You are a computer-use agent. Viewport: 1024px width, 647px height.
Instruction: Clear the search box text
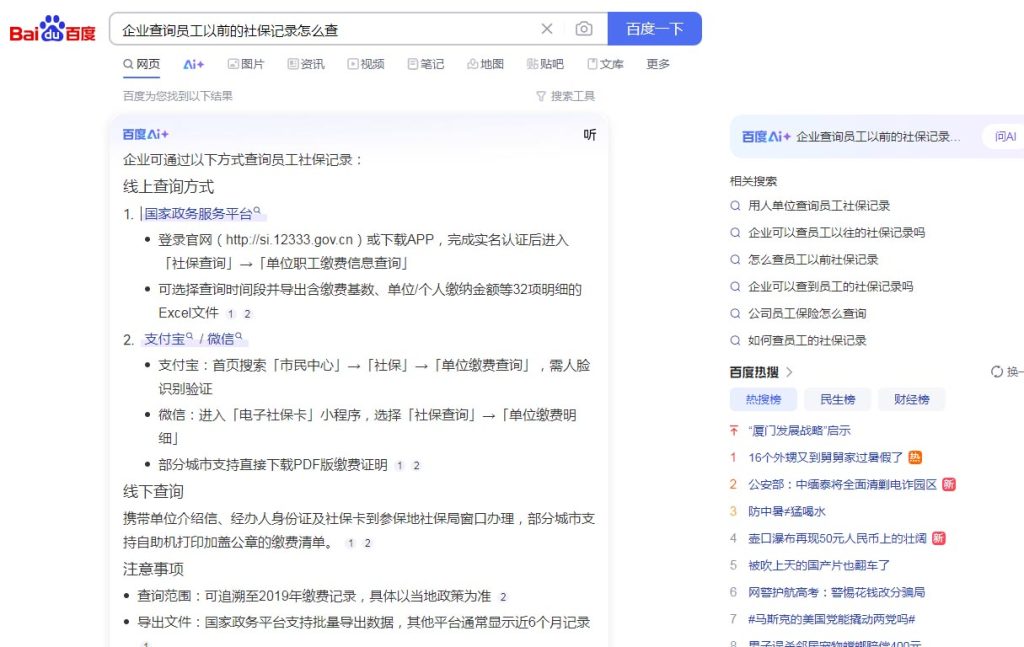click(547, 29)
